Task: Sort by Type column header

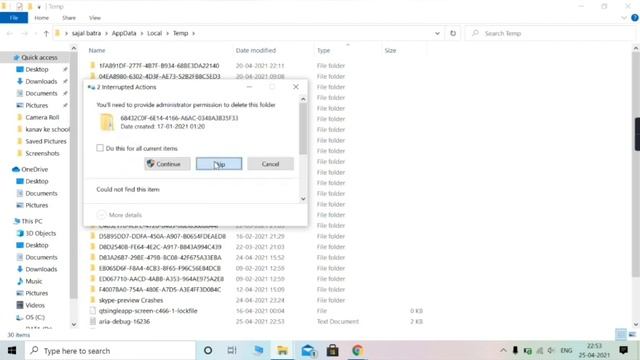Action: (324, 51)
